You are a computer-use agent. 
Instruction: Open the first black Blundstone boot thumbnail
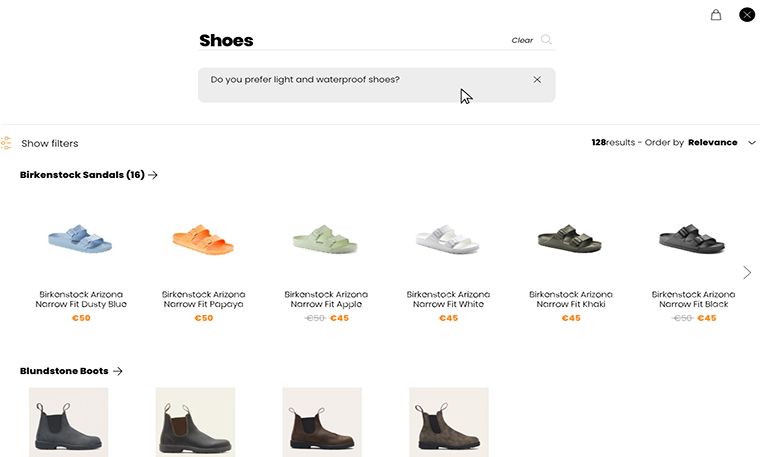(x=68, y=422)
